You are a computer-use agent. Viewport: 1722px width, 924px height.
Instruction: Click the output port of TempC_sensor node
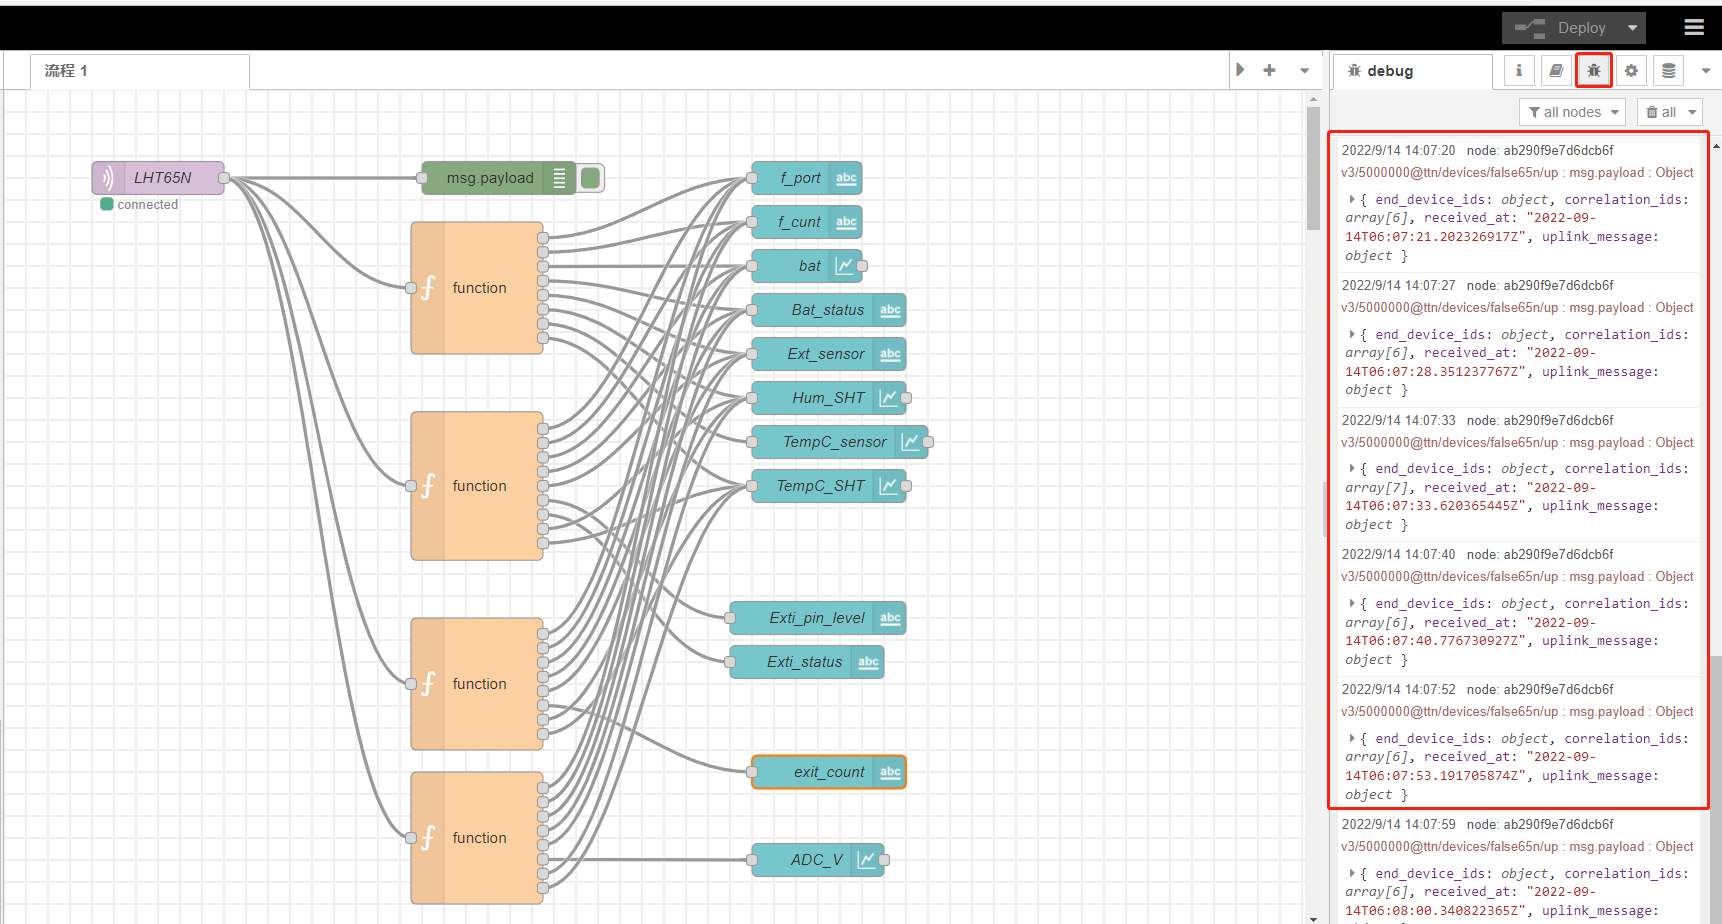click(928, 442)
